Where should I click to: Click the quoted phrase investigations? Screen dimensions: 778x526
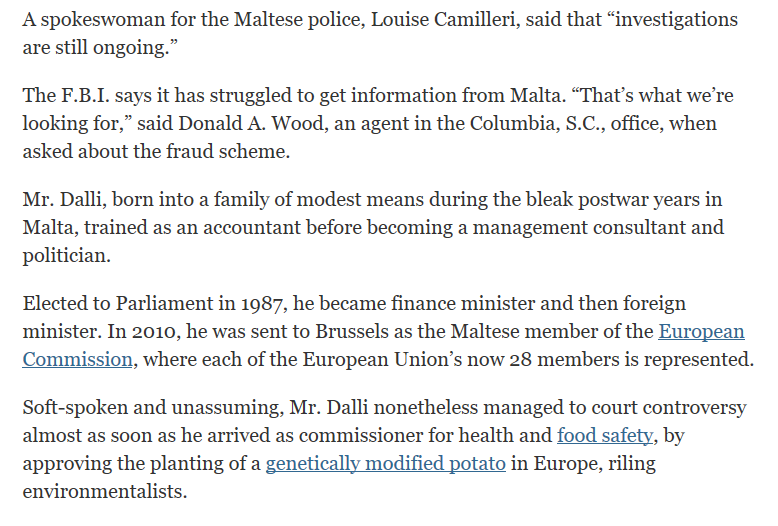click(677, 20)
